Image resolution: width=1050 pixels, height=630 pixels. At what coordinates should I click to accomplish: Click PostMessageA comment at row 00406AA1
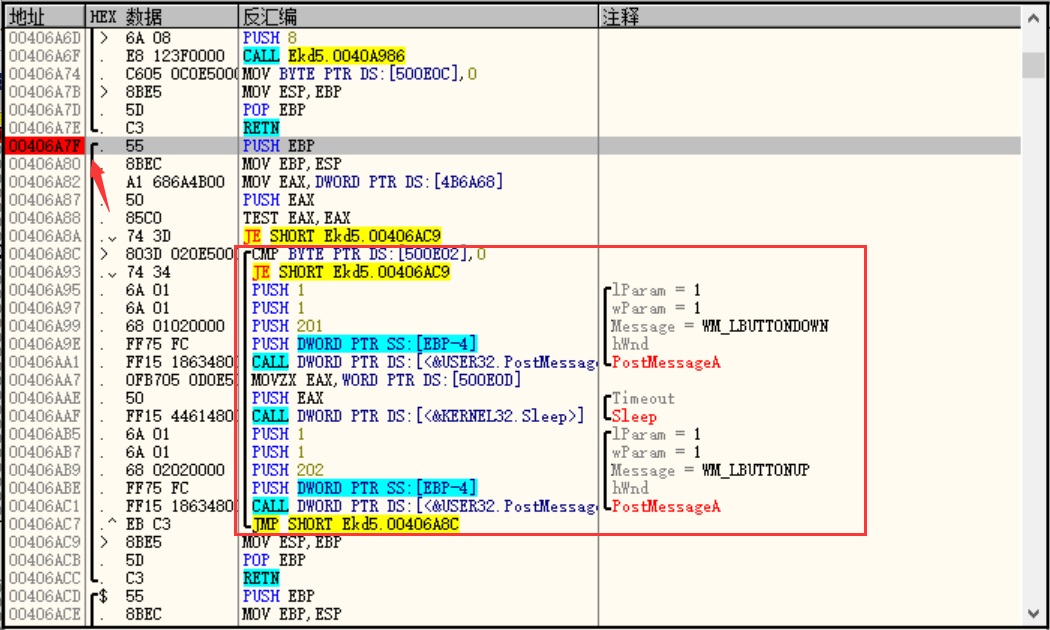tap(666, 363)
